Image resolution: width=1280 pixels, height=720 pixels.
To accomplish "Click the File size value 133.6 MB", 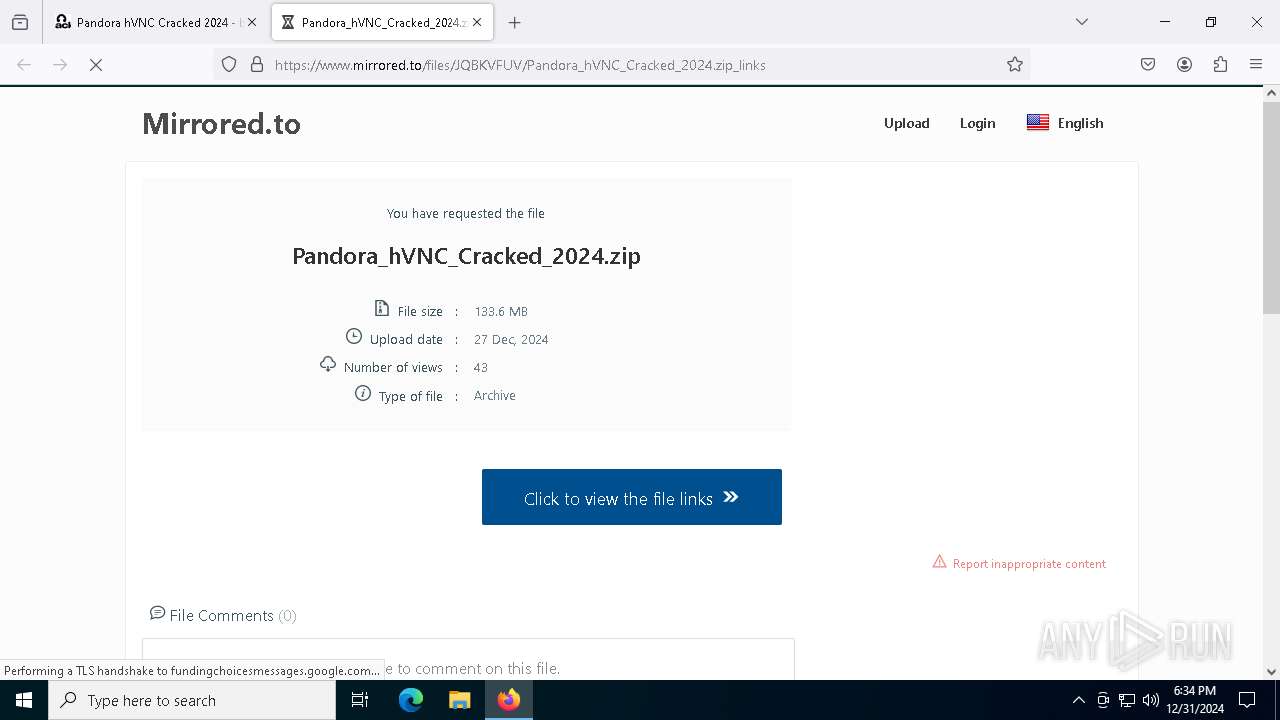I will click(x=501, y=312).
